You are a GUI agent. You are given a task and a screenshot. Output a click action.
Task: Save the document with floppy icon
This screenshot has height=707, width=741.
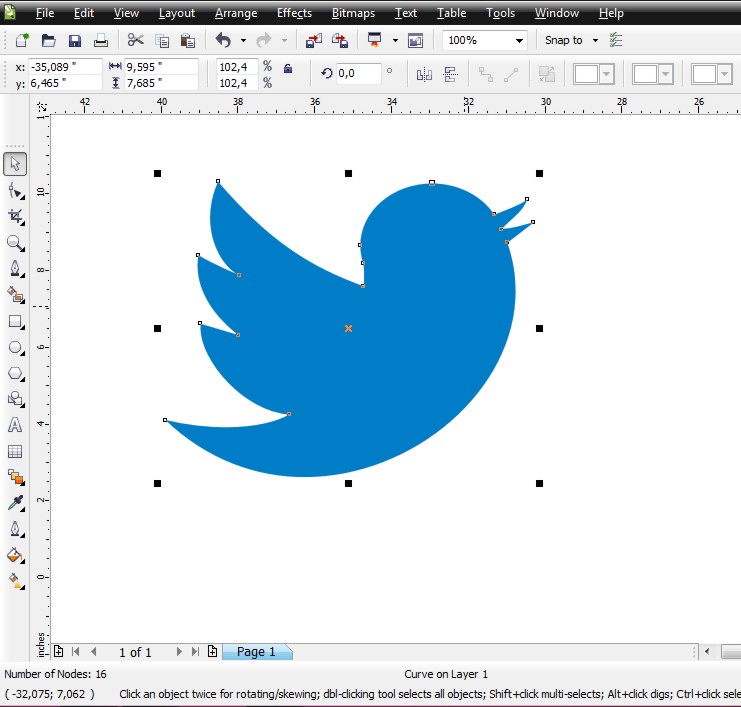point(75,41)
